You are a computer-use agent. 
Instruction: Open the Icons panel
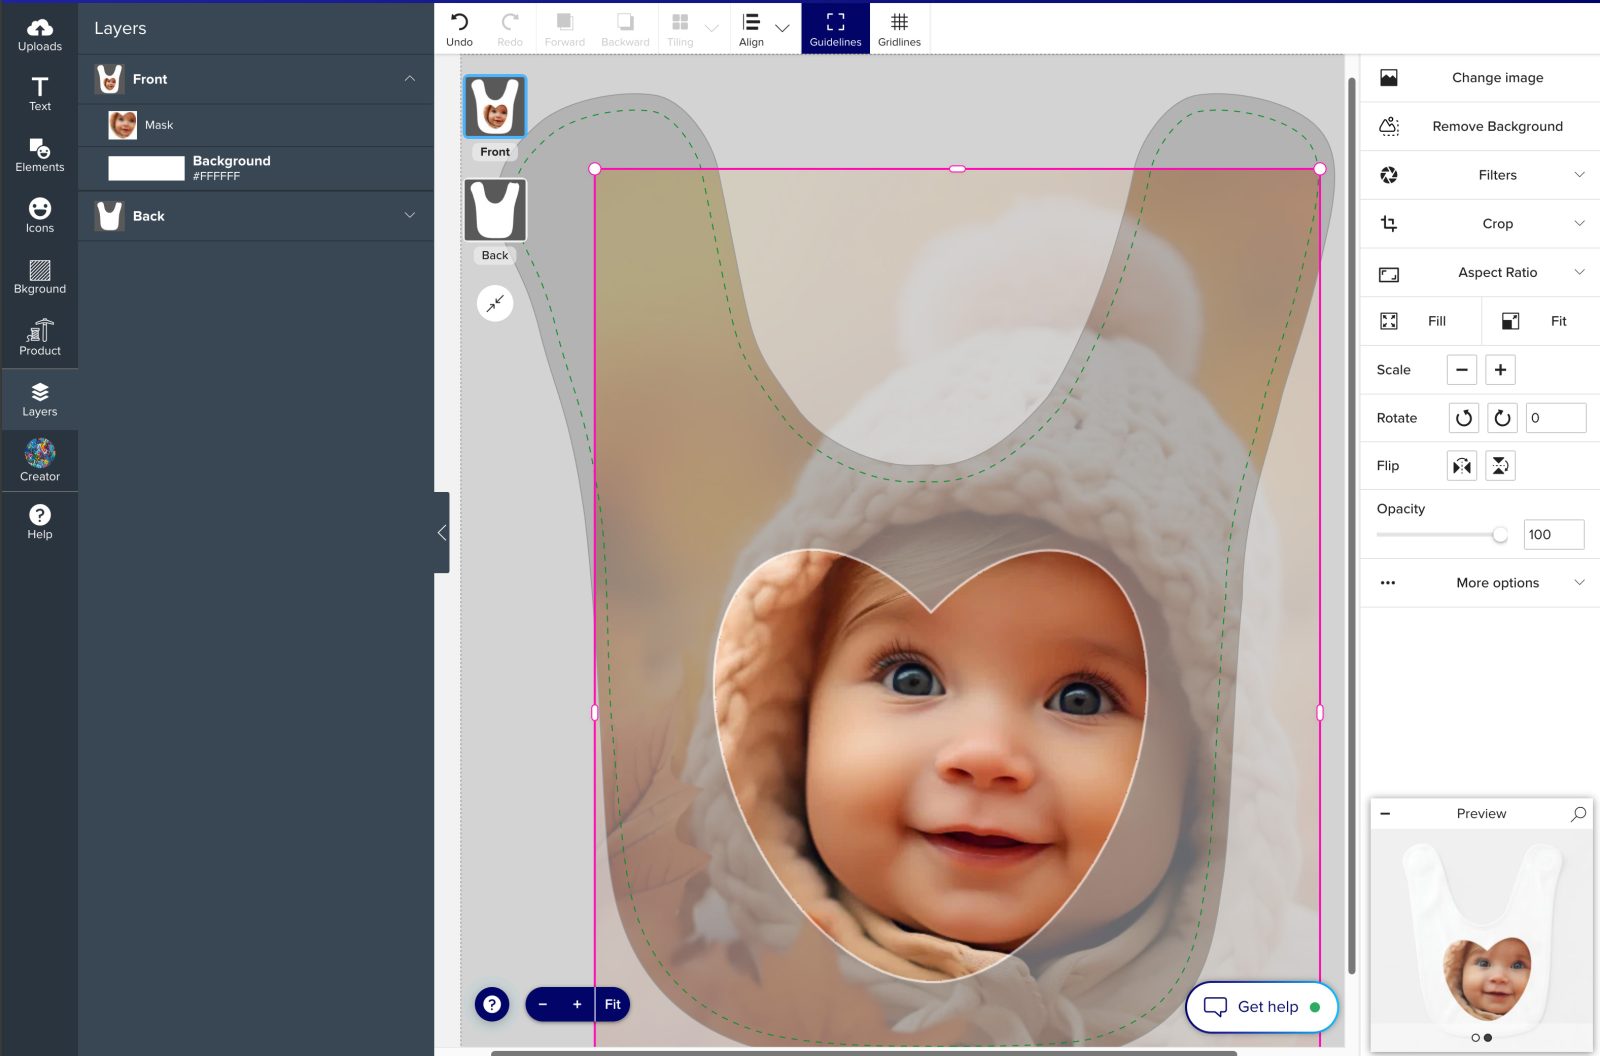click(x=40, y=215)
